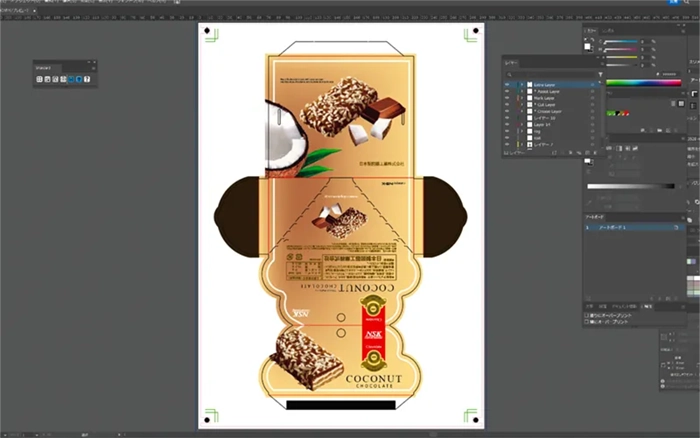
Task: Click the first icon in the Shoecard panel
Action: pyautogui.click(x=39, y=78)
